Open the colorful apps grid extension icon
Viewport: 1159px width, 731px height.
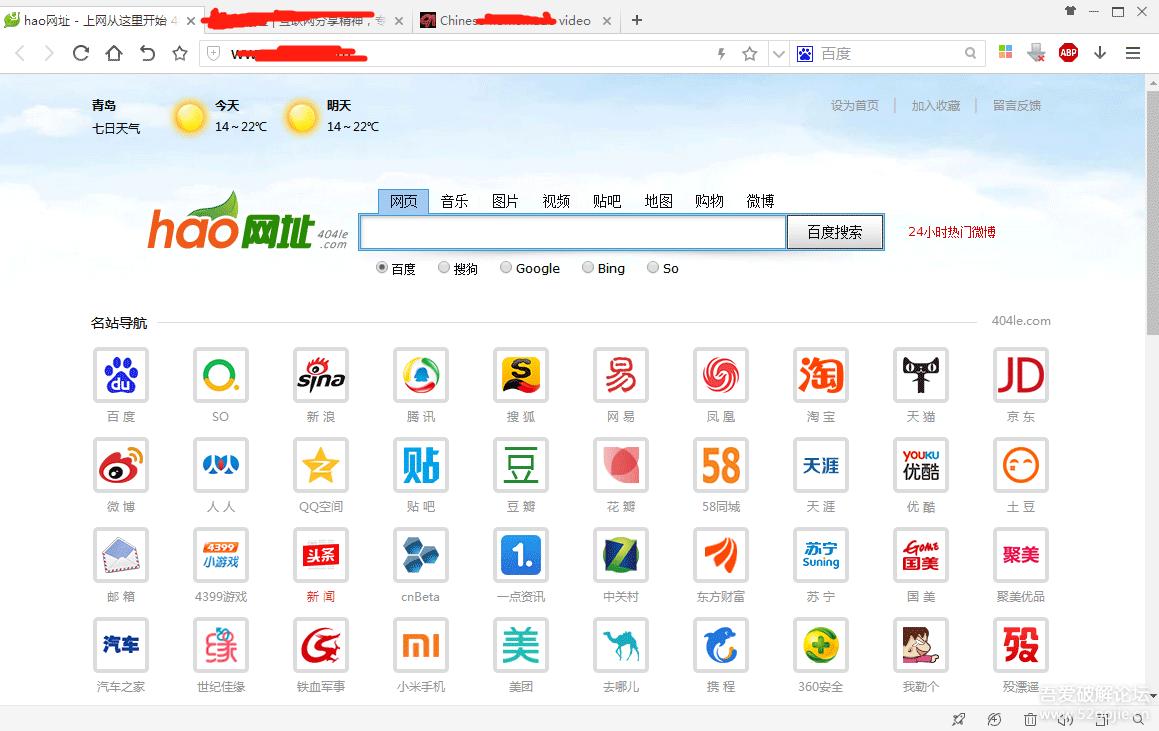[x=1005, y=52]
